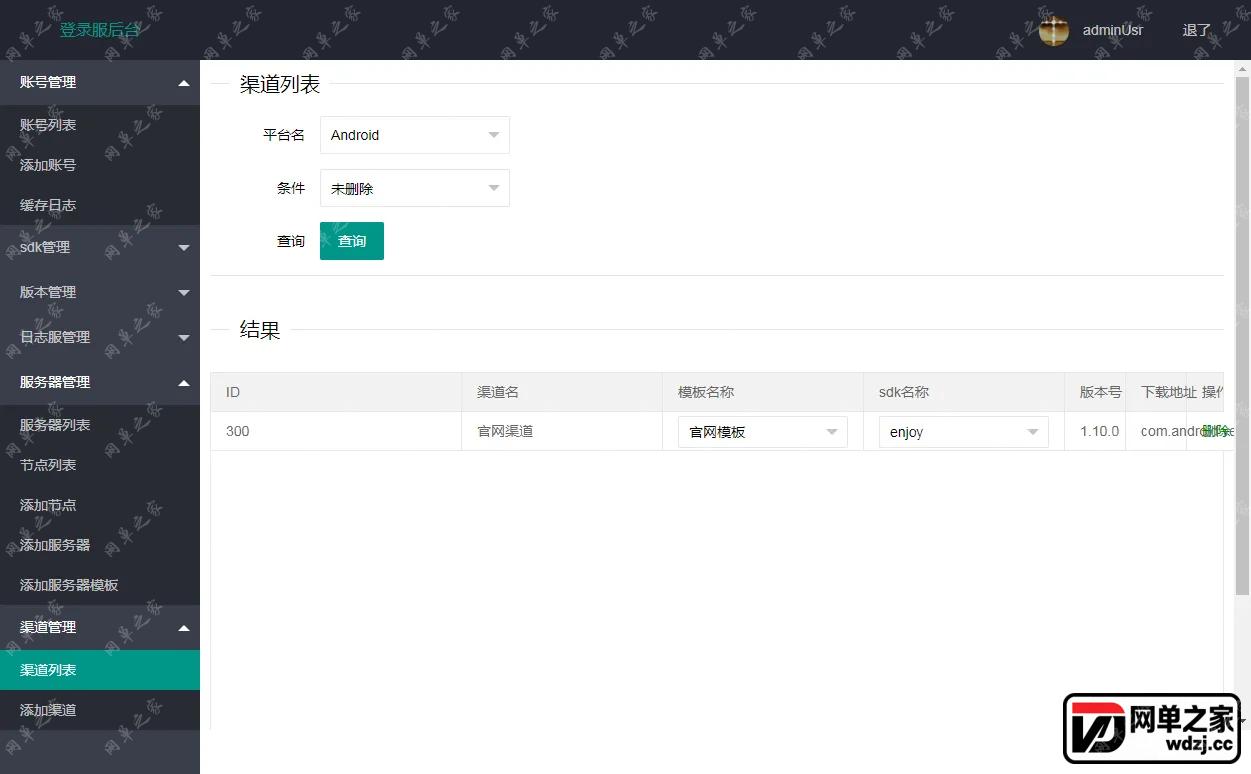Click the 模板名称 column header
1251x774 pixels.
pos(763,392)
